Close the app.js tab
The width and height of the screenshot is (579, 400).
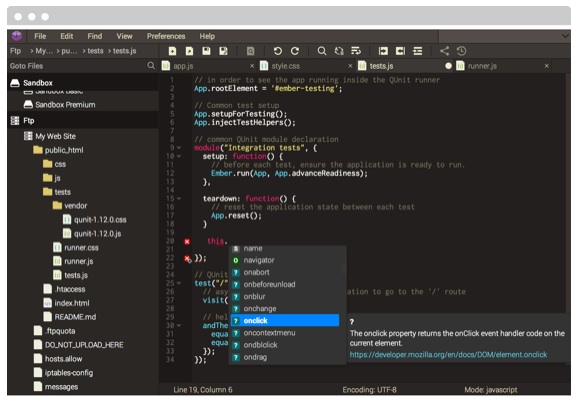pos(252,66)
